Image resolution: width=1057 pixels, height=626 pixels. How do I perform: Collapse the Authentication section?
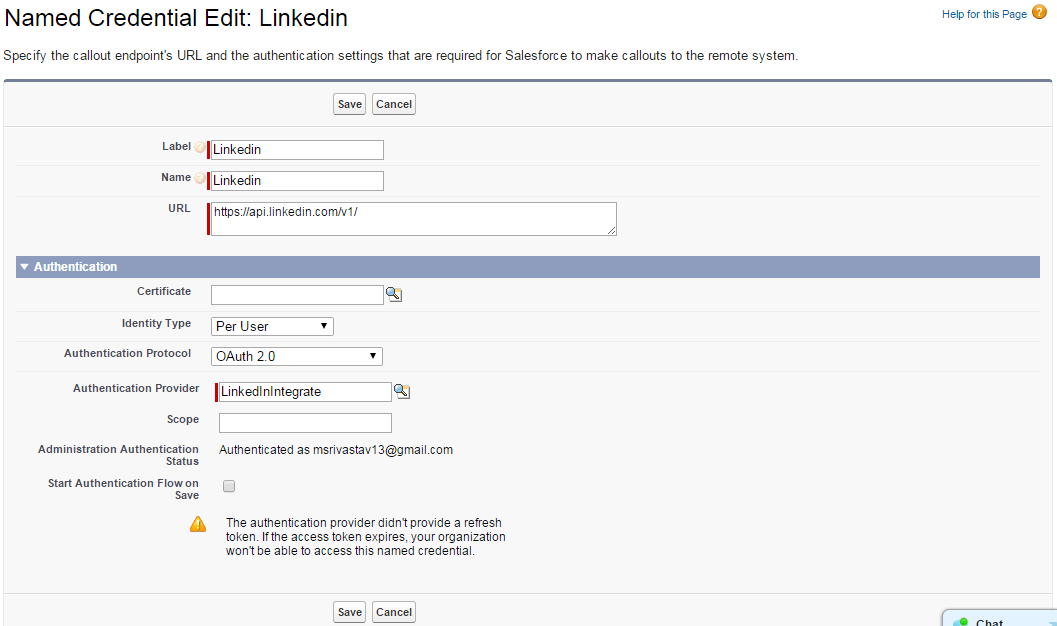[25, 267]
